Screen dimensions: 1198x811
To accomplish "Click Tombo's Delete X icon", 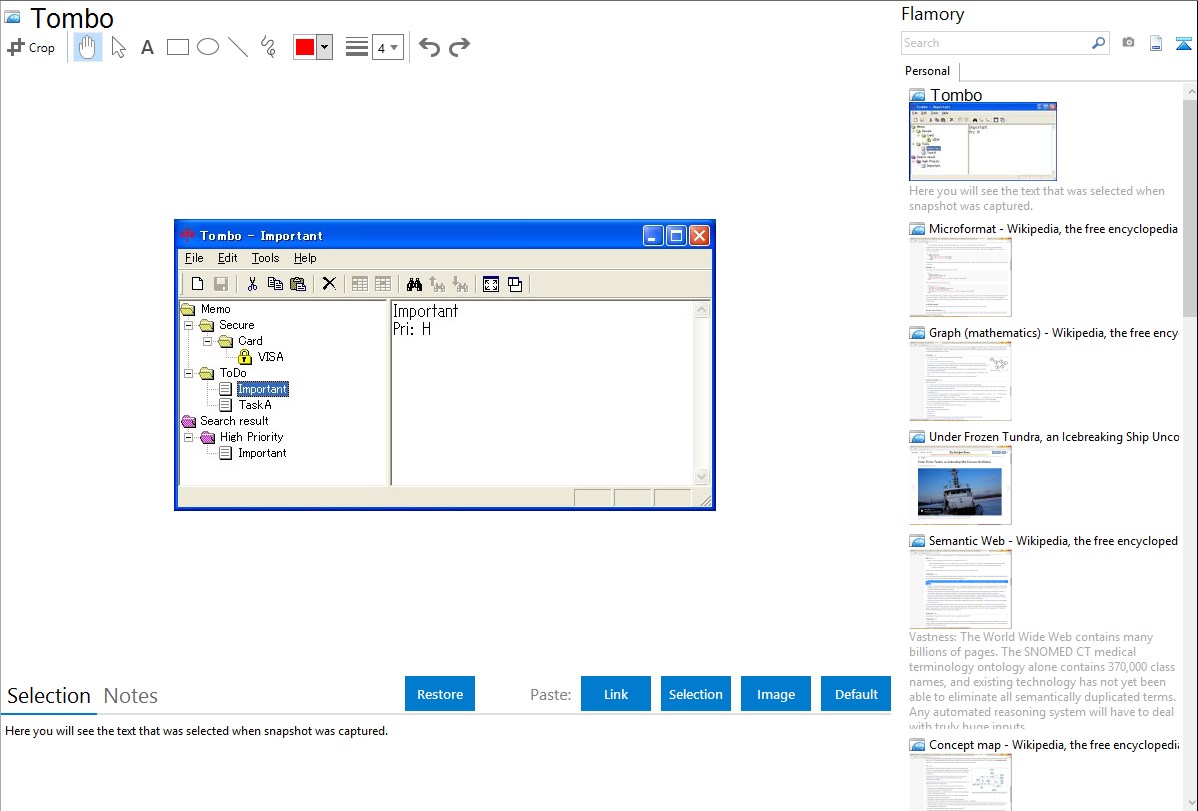I will point(329,284).
